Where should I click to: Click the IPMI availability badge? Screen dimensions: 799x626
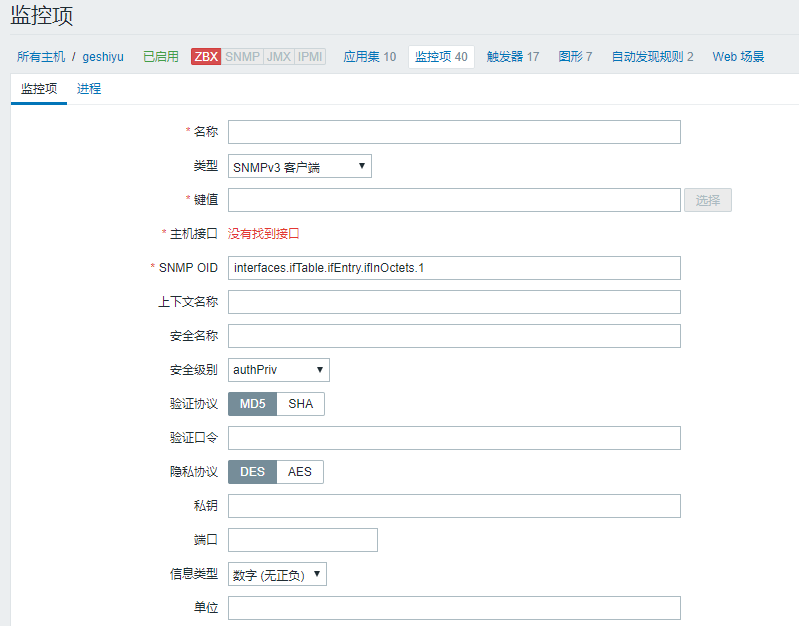tap(311, 57)
